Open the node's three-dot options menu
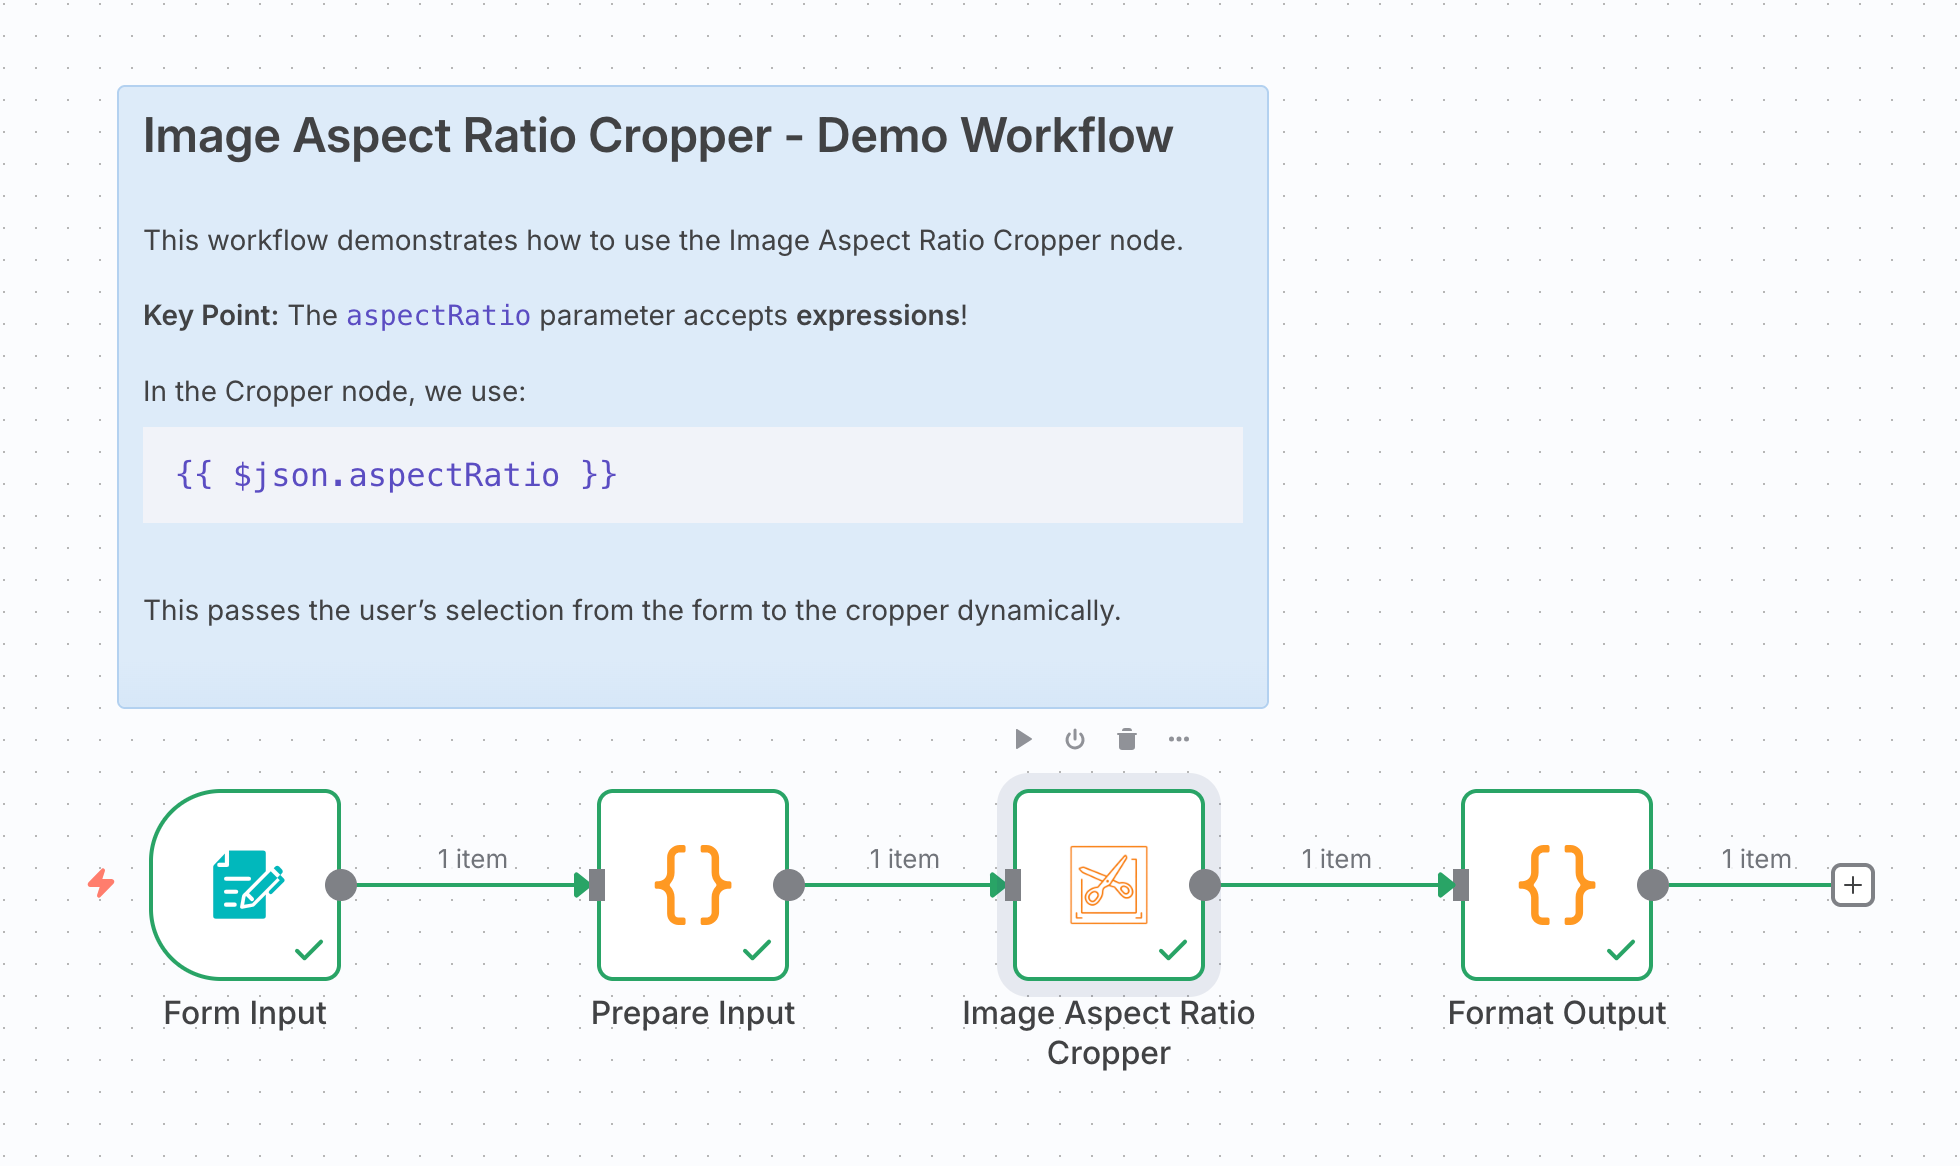The height and width of the screenshot is (1166, 1960). [1179, 739]
